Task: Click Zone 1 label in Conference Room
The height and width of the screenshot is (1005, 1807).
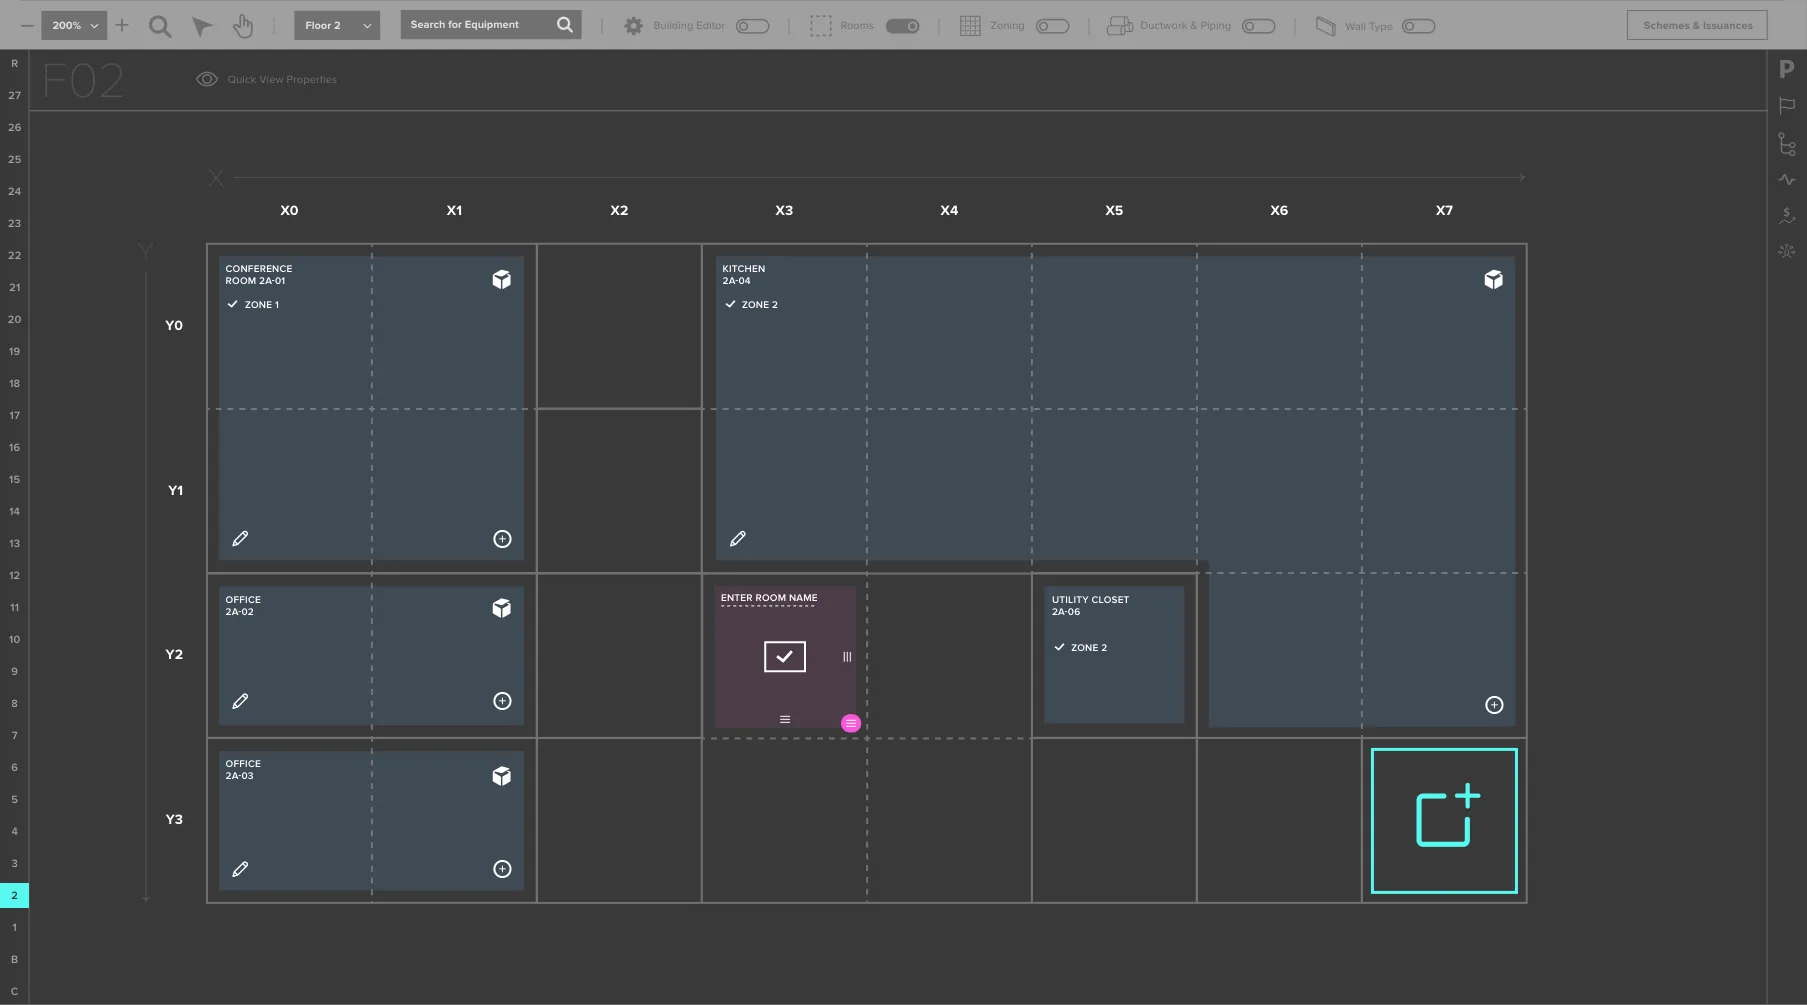Action: (x=262, y=305)
